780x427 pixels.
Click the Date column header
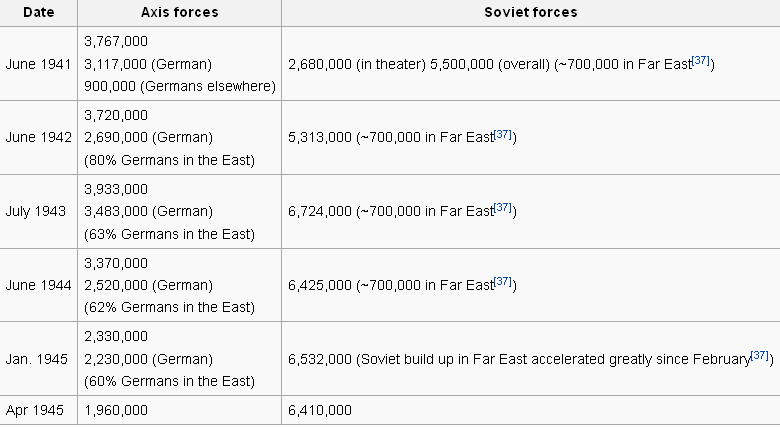coord(39,12)
